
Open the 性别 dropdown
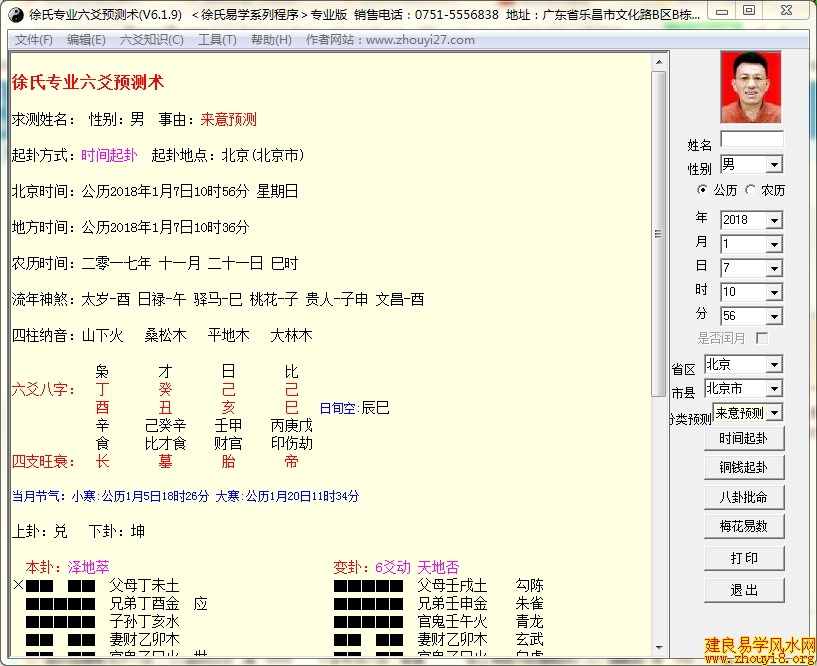pyautogui.click(x=773, y=165)
